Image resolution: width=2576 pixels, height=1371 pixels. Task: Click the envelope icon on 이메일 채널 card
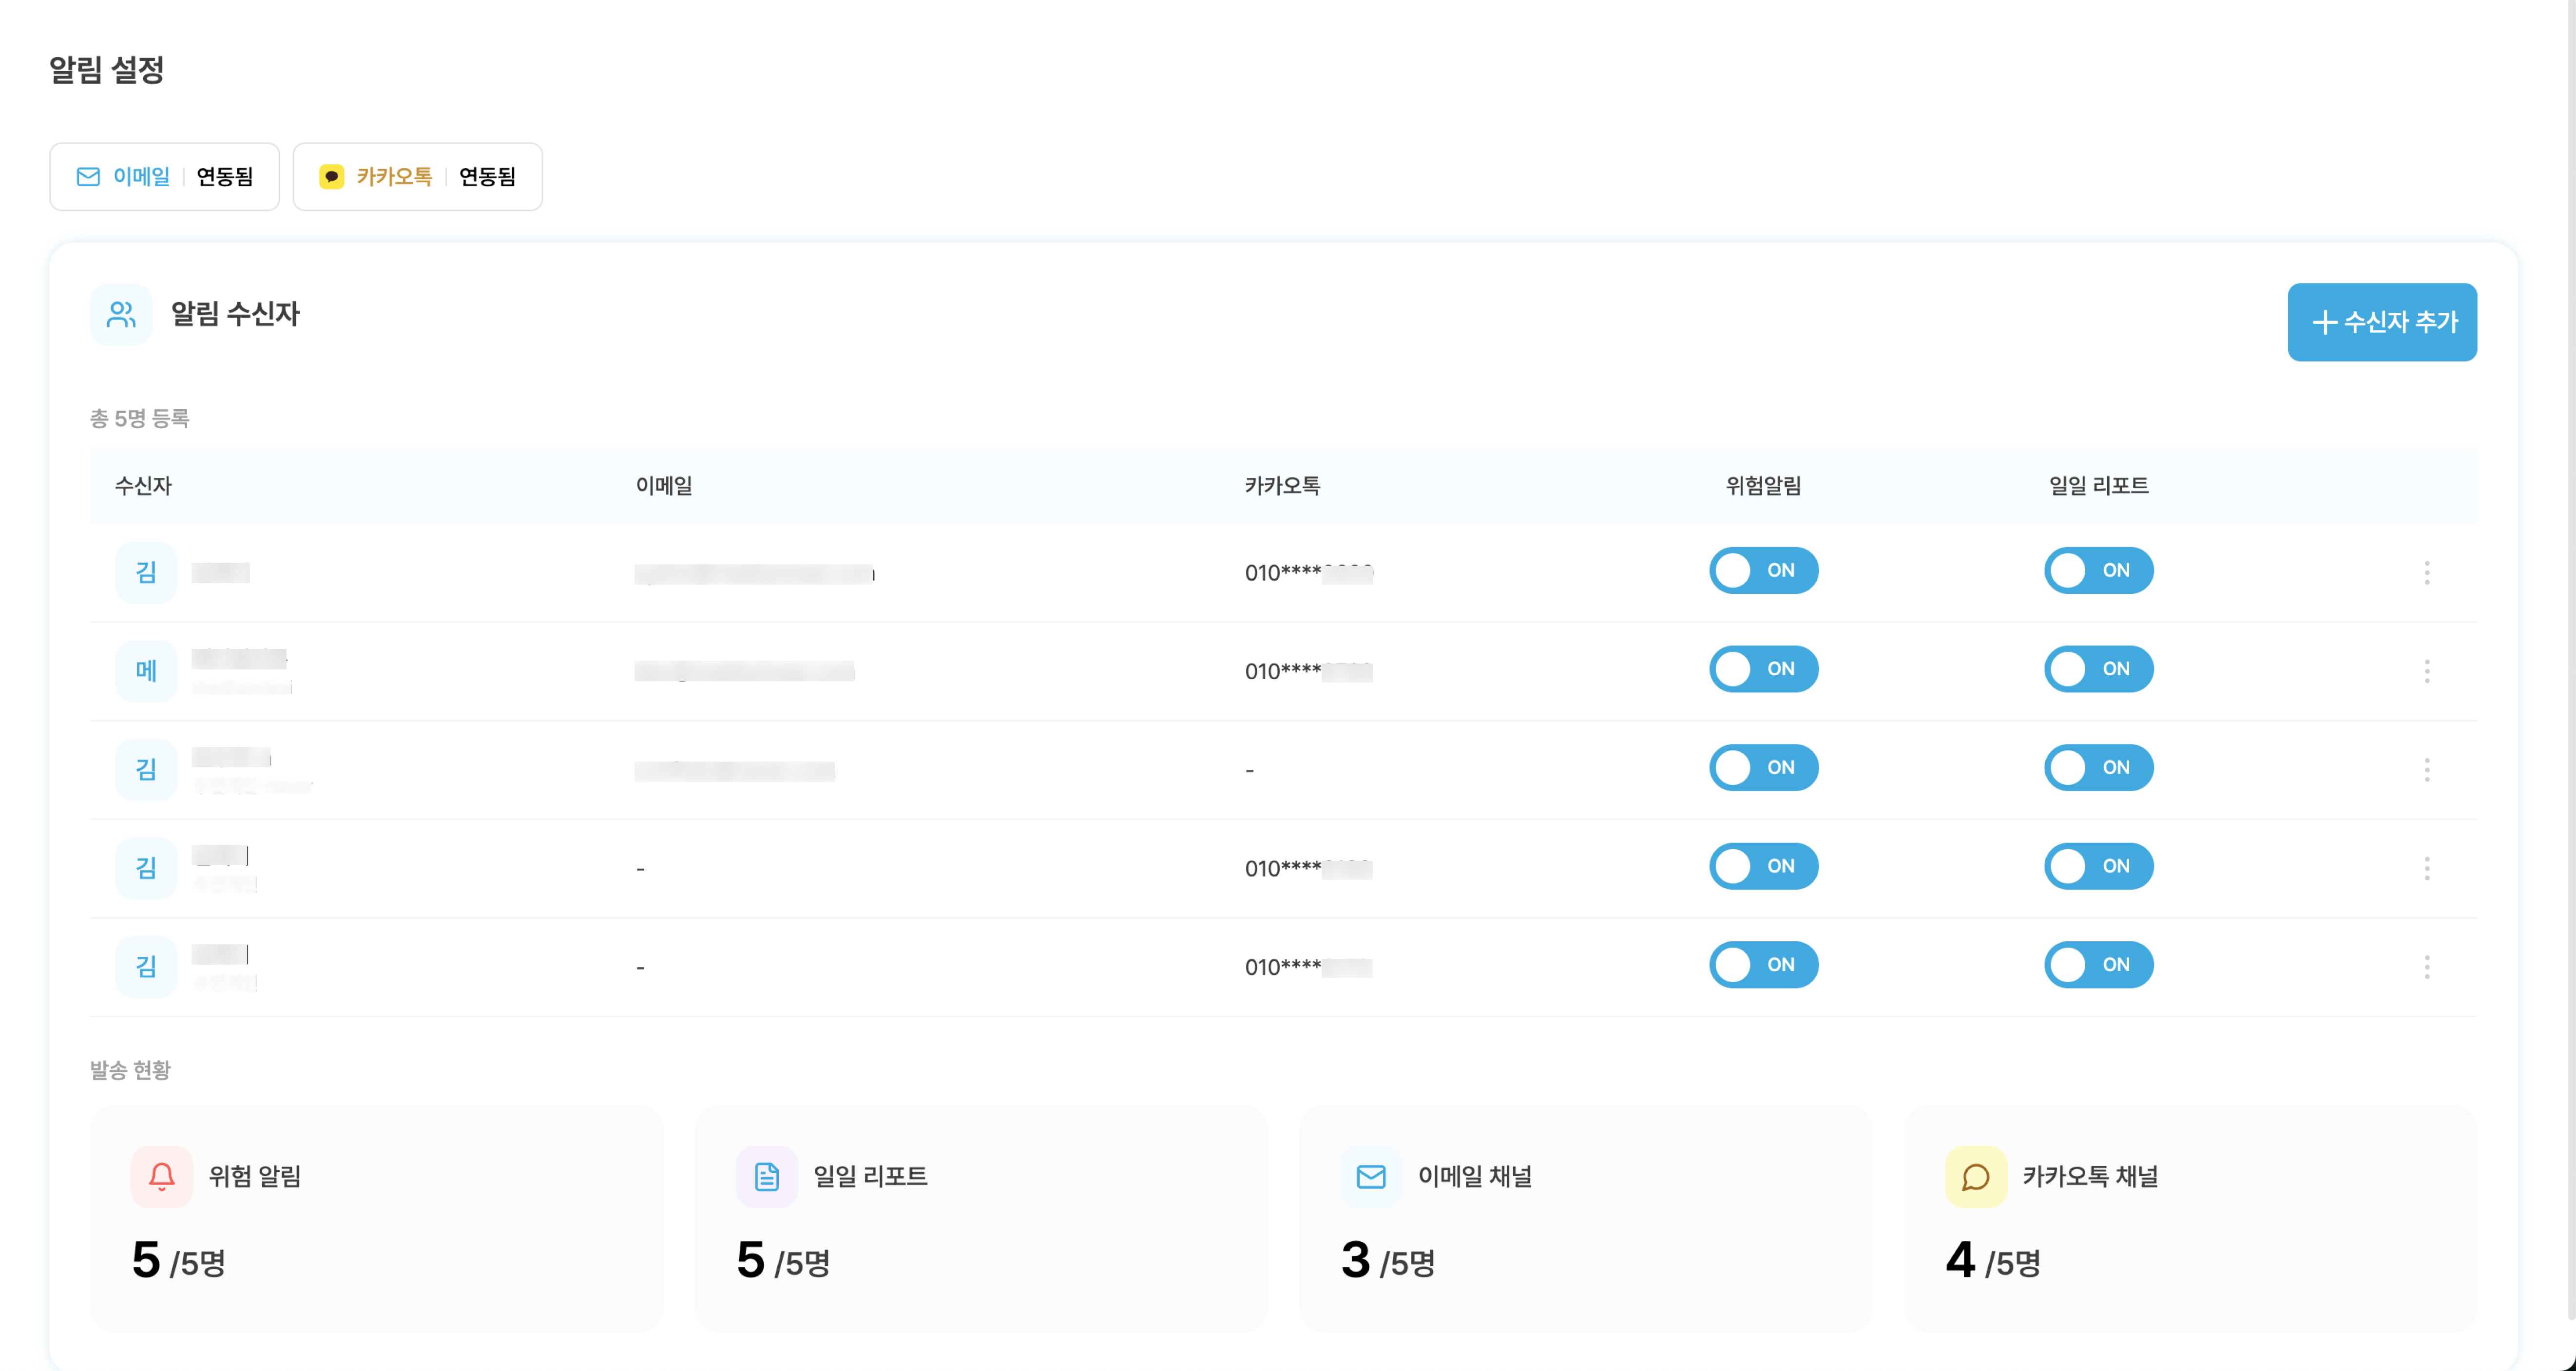[x=1371, y=1176]
